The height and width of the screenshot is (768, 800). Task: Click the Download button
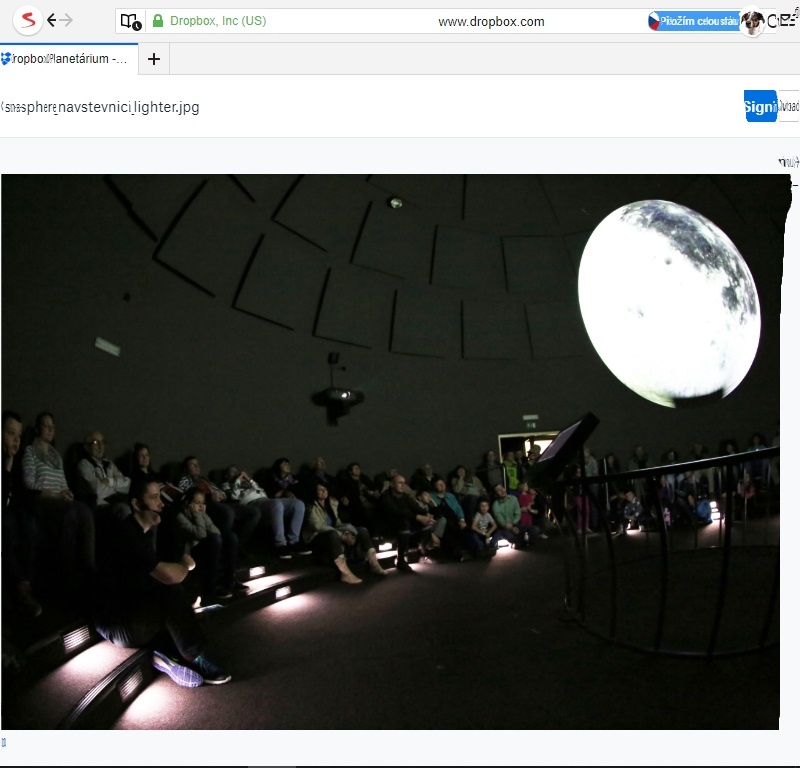click(x=788, y=107)
